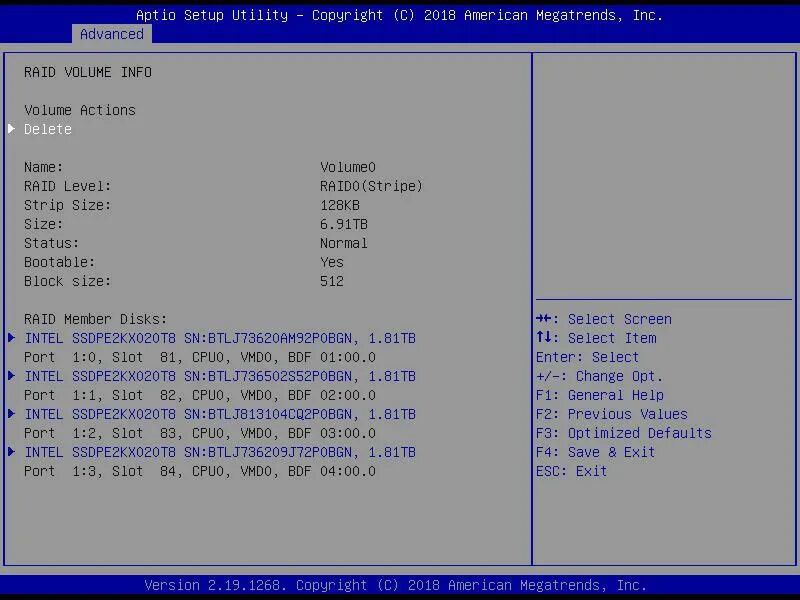Click the Select Screen help line

pyautogui.click(x=604, y=319)
